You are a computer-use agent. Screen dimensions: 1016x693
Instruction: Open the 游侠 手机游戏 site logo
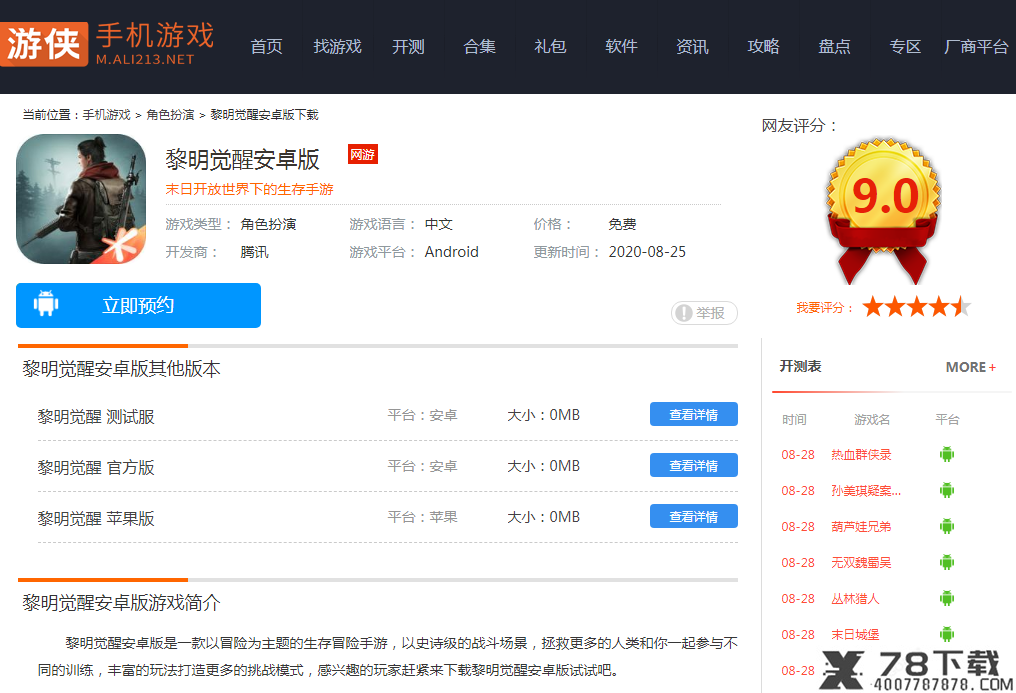click(x=108, y=44)
